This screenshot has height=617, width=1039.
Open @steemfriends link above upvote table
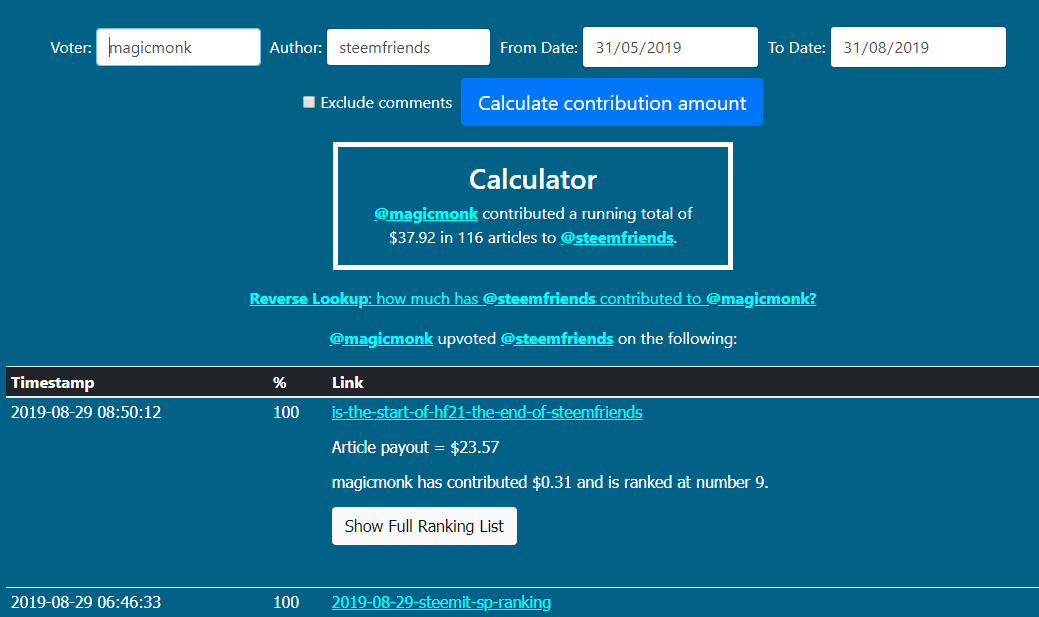coord(557,339)
